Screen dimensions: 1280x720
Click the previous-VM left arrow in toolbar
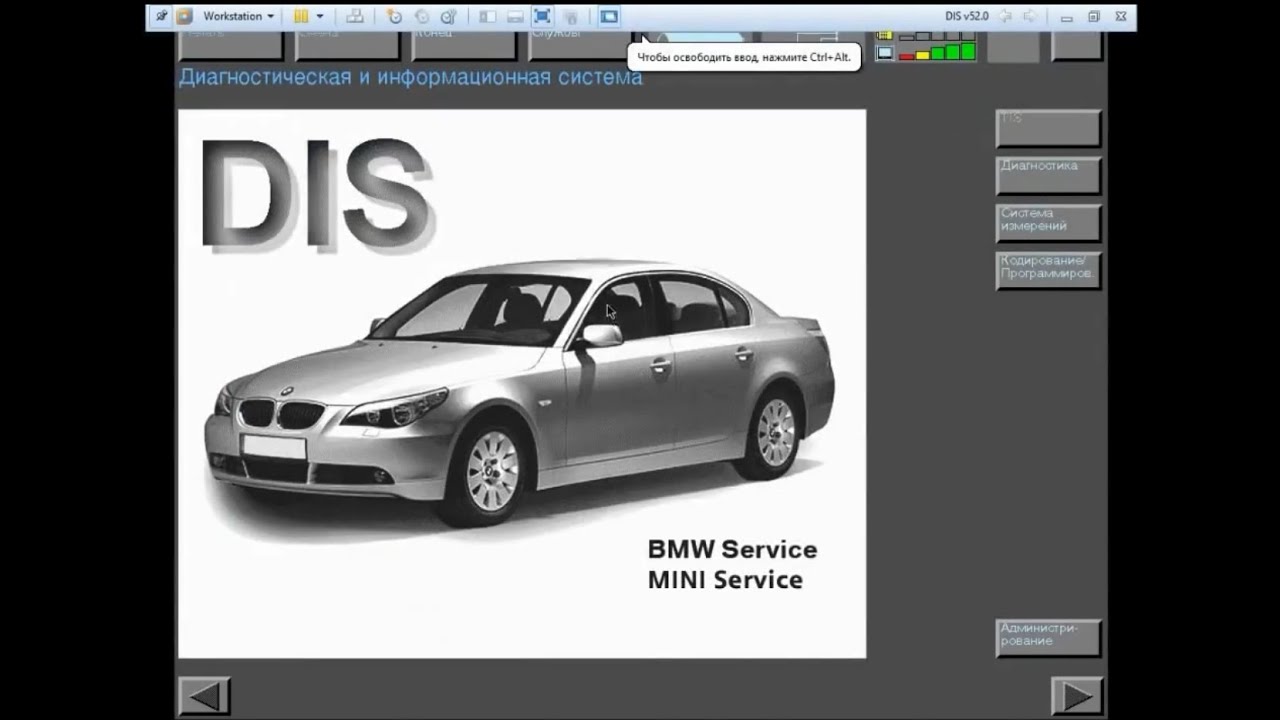[1005, 16]
